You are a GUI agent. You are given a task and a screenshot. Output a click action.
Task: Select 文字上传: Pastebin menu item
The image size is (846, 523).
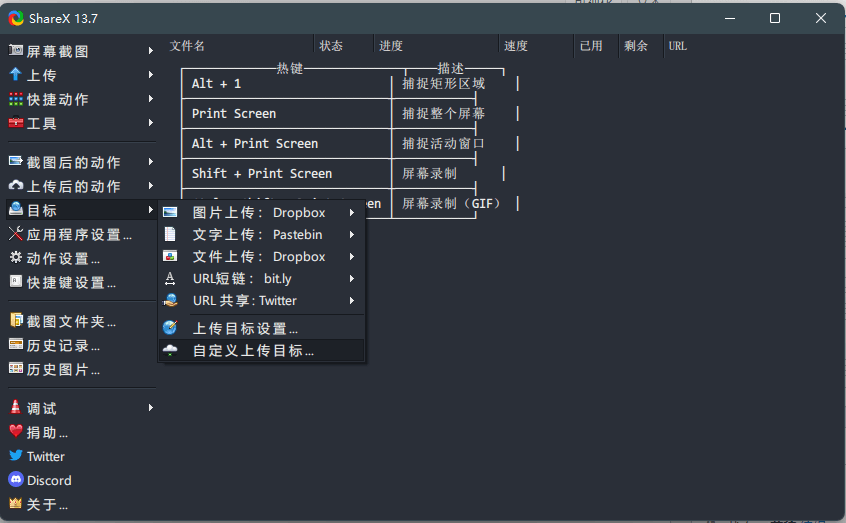[262, 235]
